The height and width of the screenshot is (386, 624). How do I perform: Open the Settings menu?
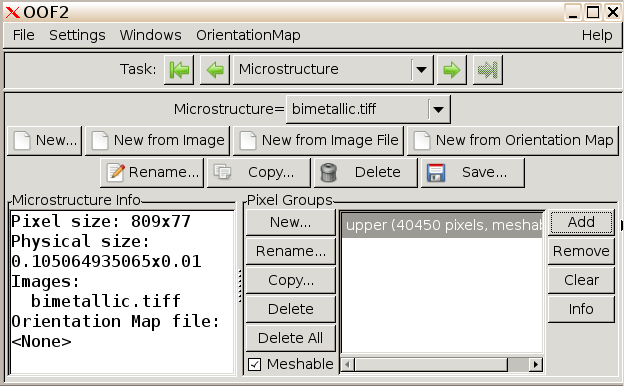77,35
